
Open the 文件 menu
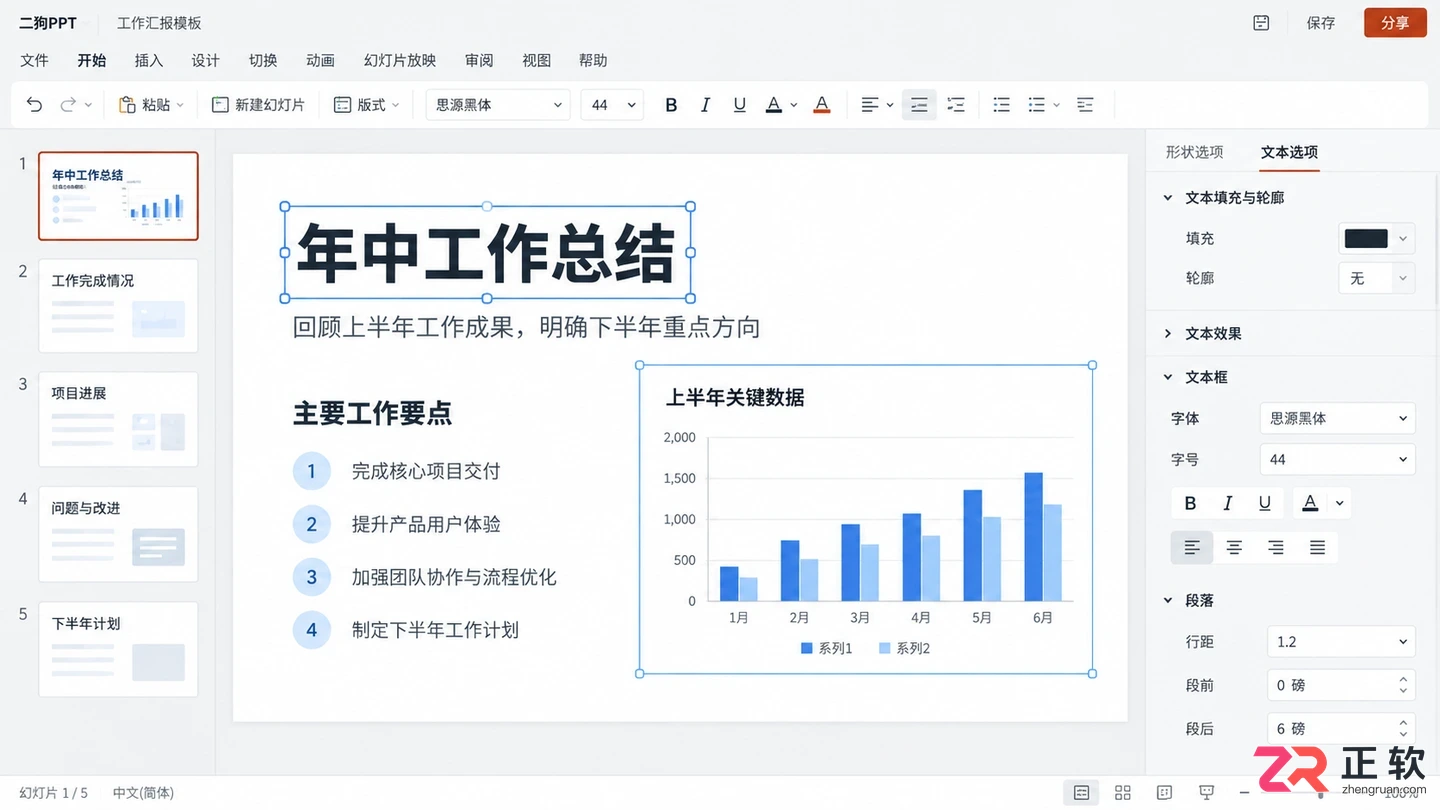point(35,60)
